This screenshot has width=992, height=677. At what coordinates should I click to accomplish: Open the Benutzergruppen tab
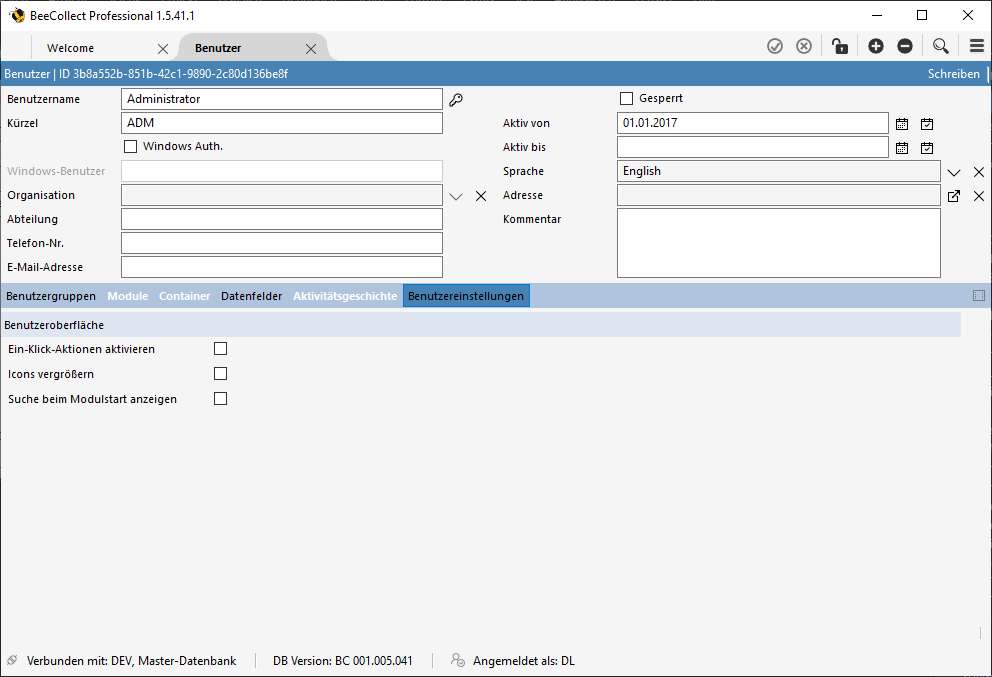pos(51,296)
